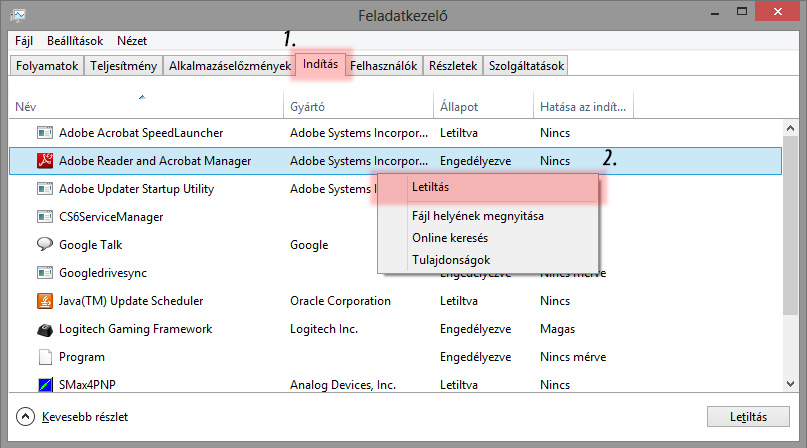This screenshot has width=807, height=448.
Task: Click the Adobe Reader and Acrobat Manager icon
Action: [44, 160]
